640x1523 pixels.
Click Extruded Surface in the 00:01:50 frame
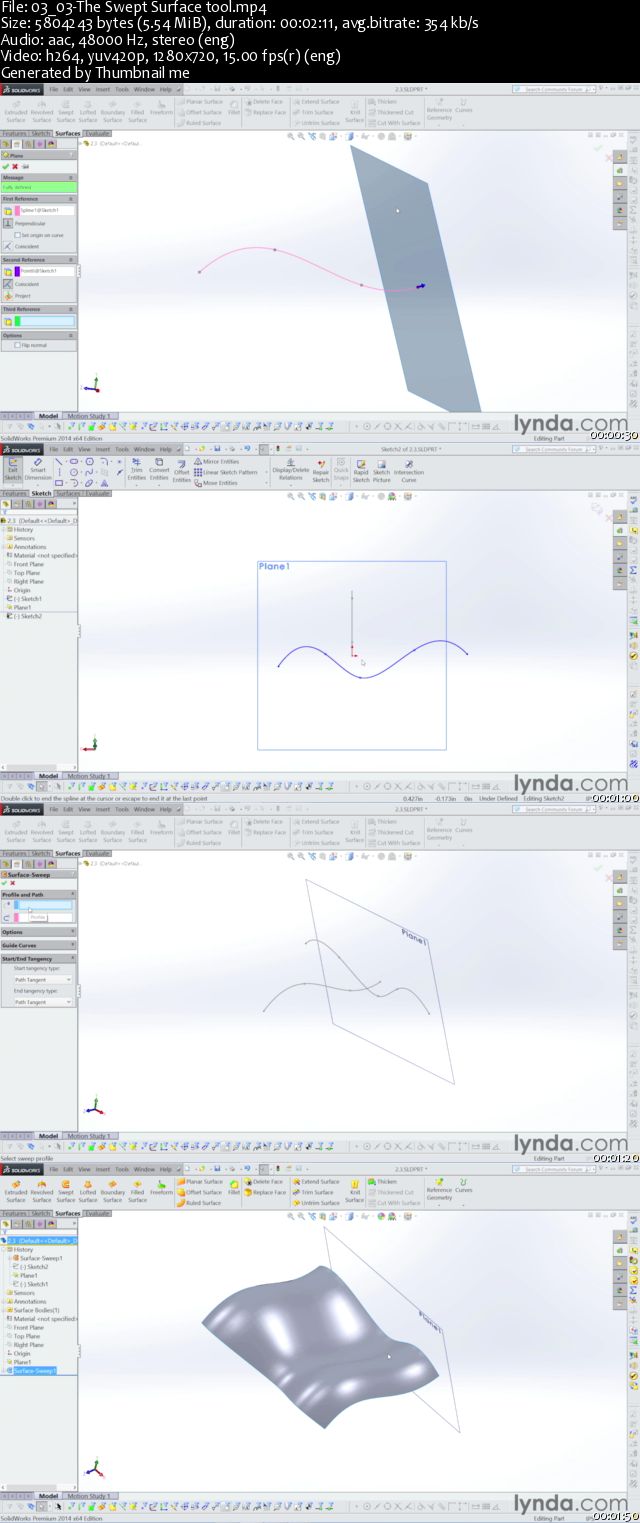(16, 1190)
